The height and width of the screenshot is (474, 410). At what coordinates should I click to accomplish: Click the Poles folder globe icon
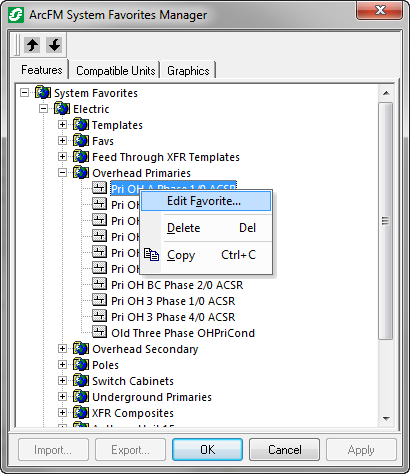point(81,365)
